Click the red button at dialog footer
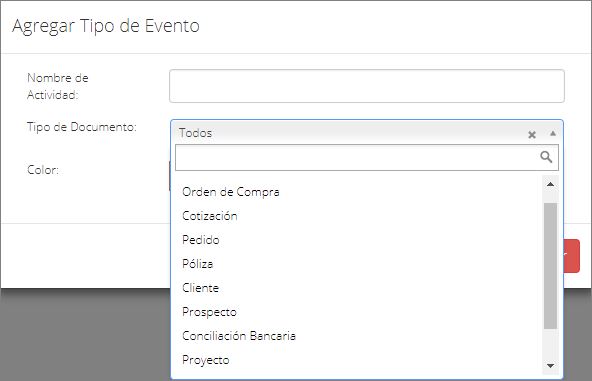Viewport: 592px width, 381px height. (572, 256)
